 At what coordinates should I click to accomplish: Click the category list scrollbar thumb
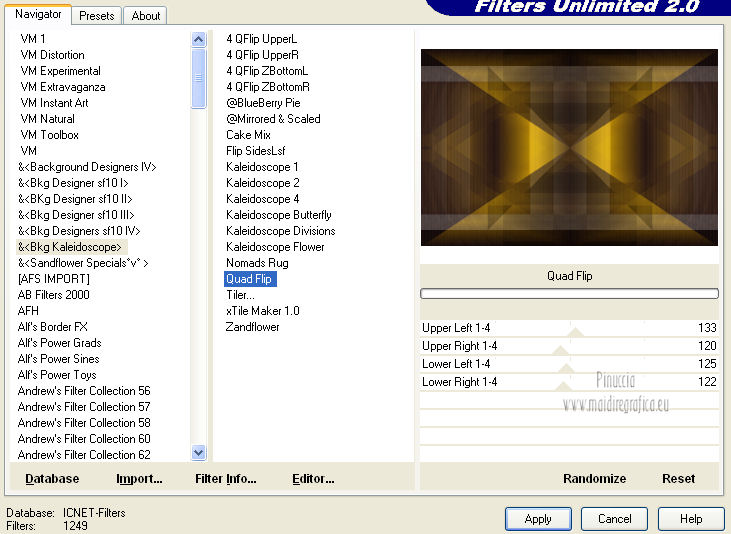199,78
